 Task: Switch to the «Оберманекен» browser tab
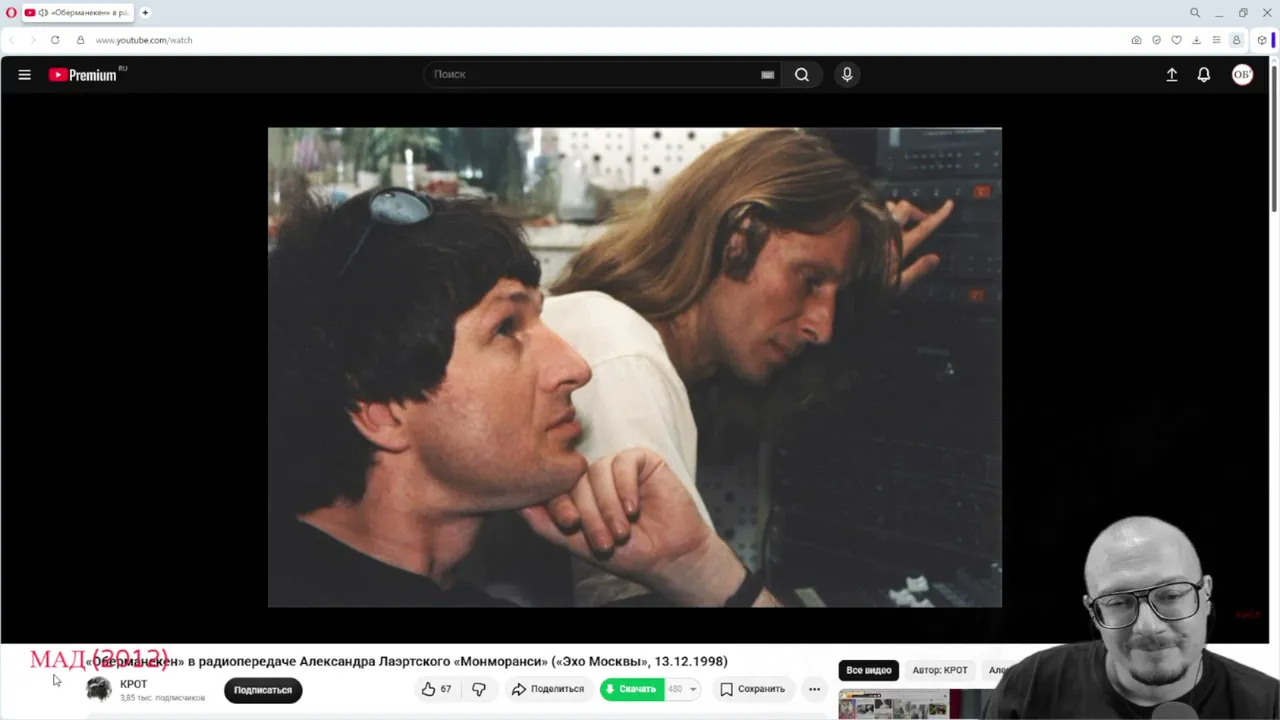tap(77, 13)
